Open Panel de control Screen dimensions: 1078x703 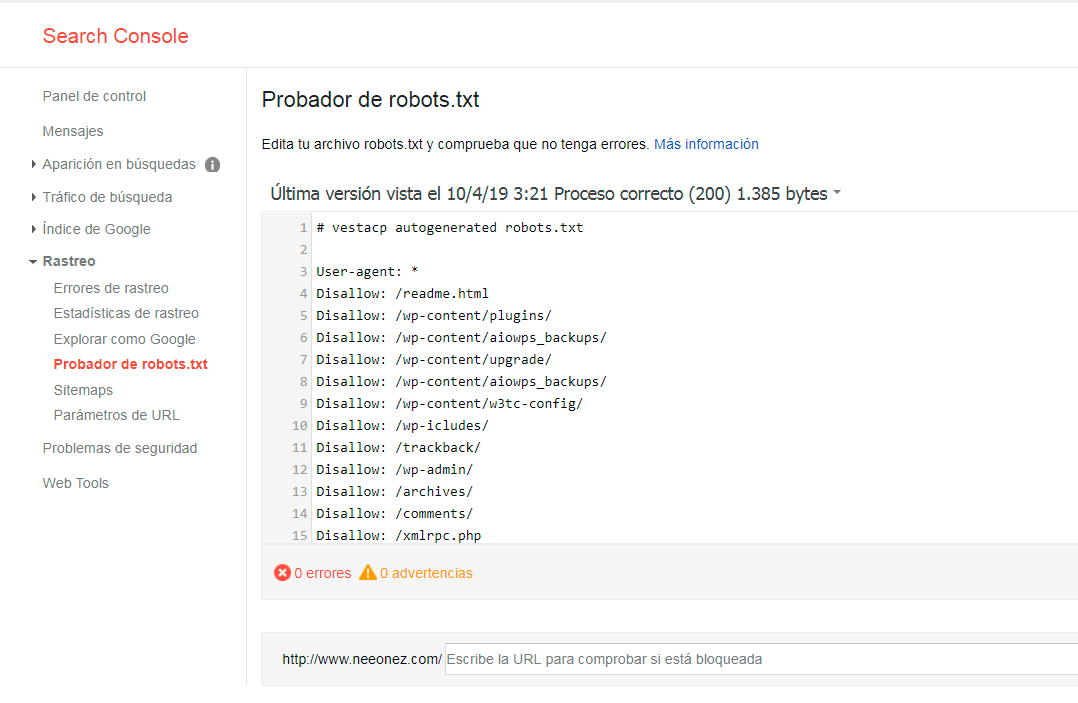94,96
